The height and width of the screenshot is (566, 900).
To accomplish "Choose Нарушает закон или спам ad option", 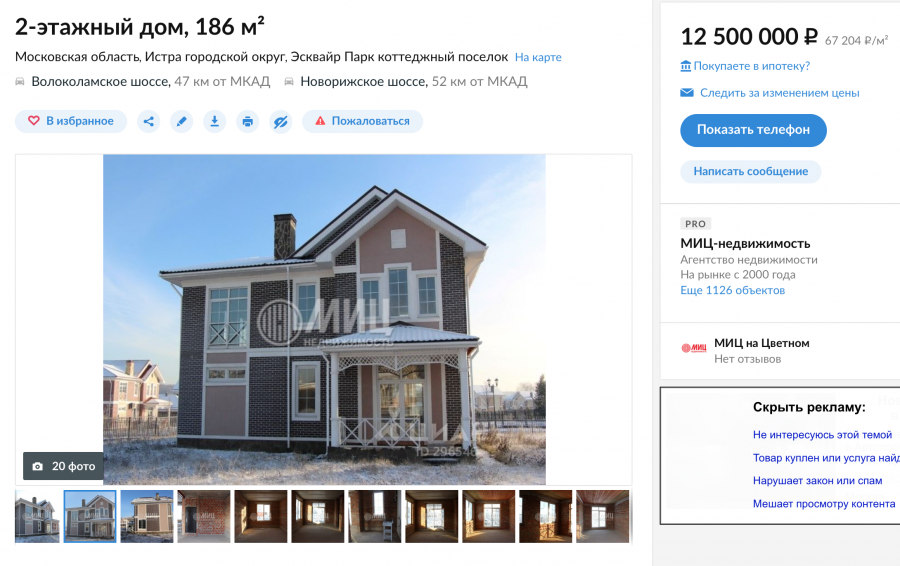I will pos(817,480).
